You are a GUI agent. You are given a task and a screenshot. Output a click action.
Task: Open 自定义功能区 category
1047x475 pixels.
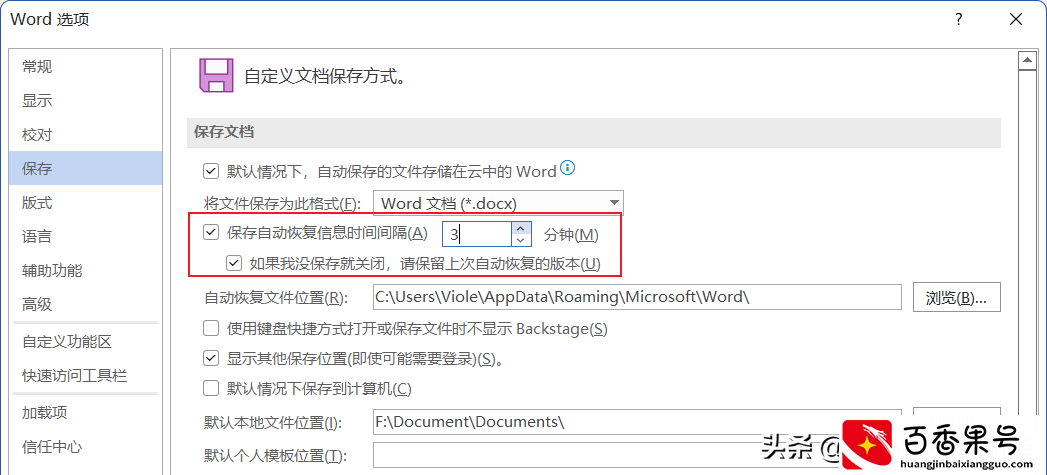[x=85, y=342]
